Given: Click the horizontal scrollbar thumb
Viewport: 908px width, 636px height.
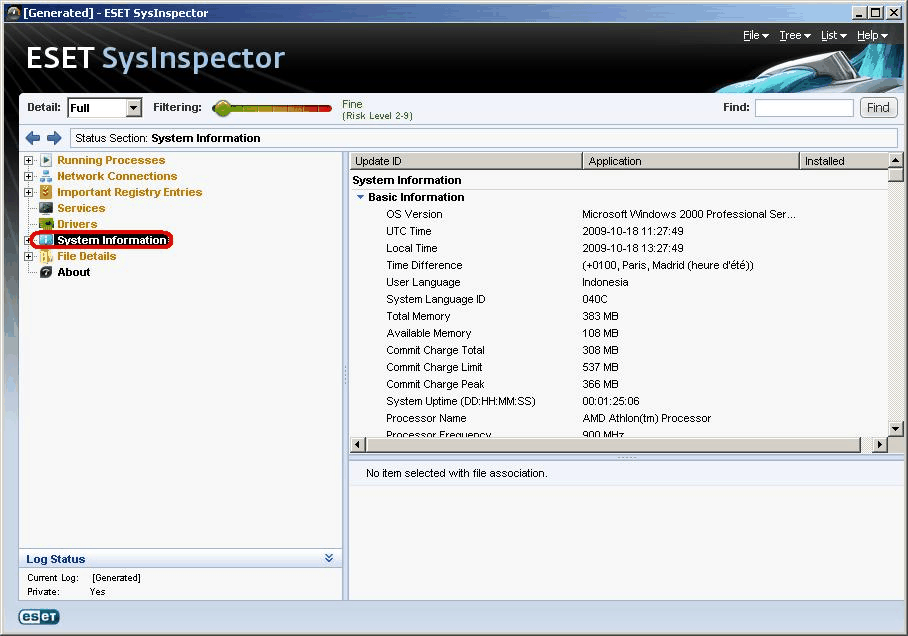Looking at the screenshot, I should coord(614,445).
